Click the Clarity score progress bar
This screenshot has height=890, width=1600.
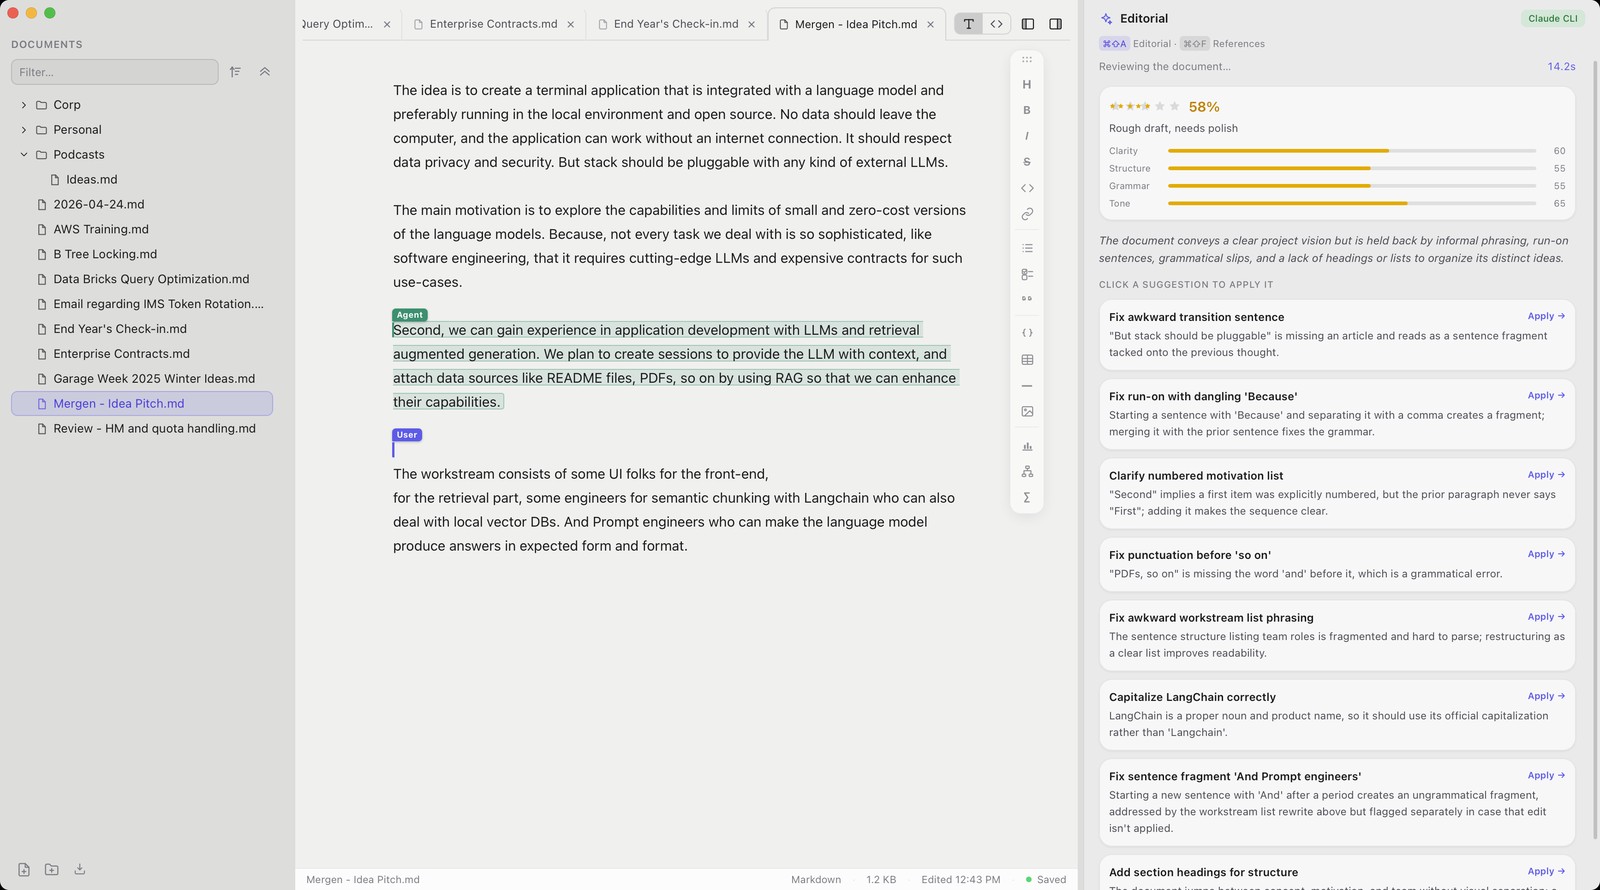(1352, 151)
